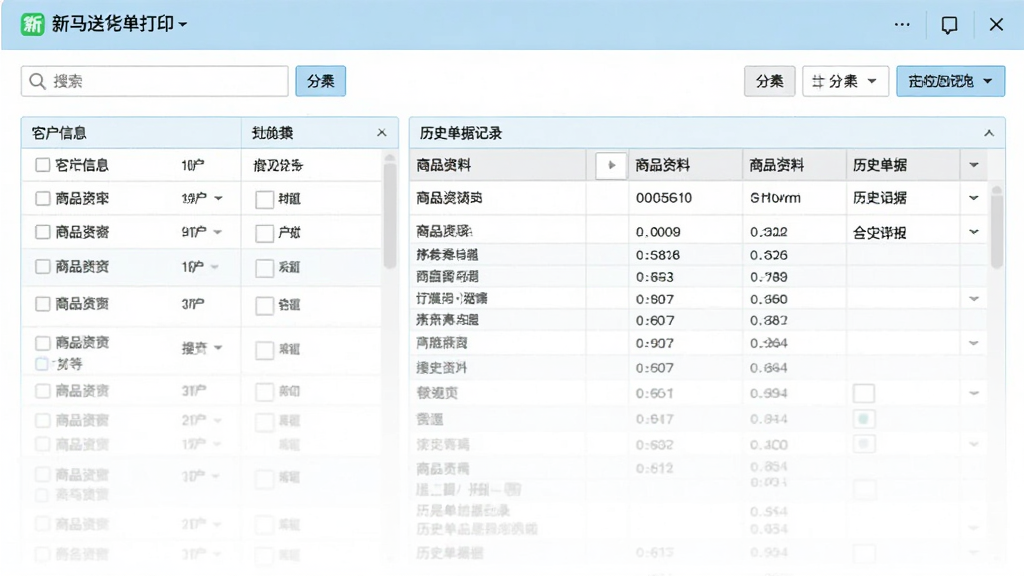
Task: Open the dropdown arrow next to 91户
Action: pyautogui.click(x=217, y=232)
